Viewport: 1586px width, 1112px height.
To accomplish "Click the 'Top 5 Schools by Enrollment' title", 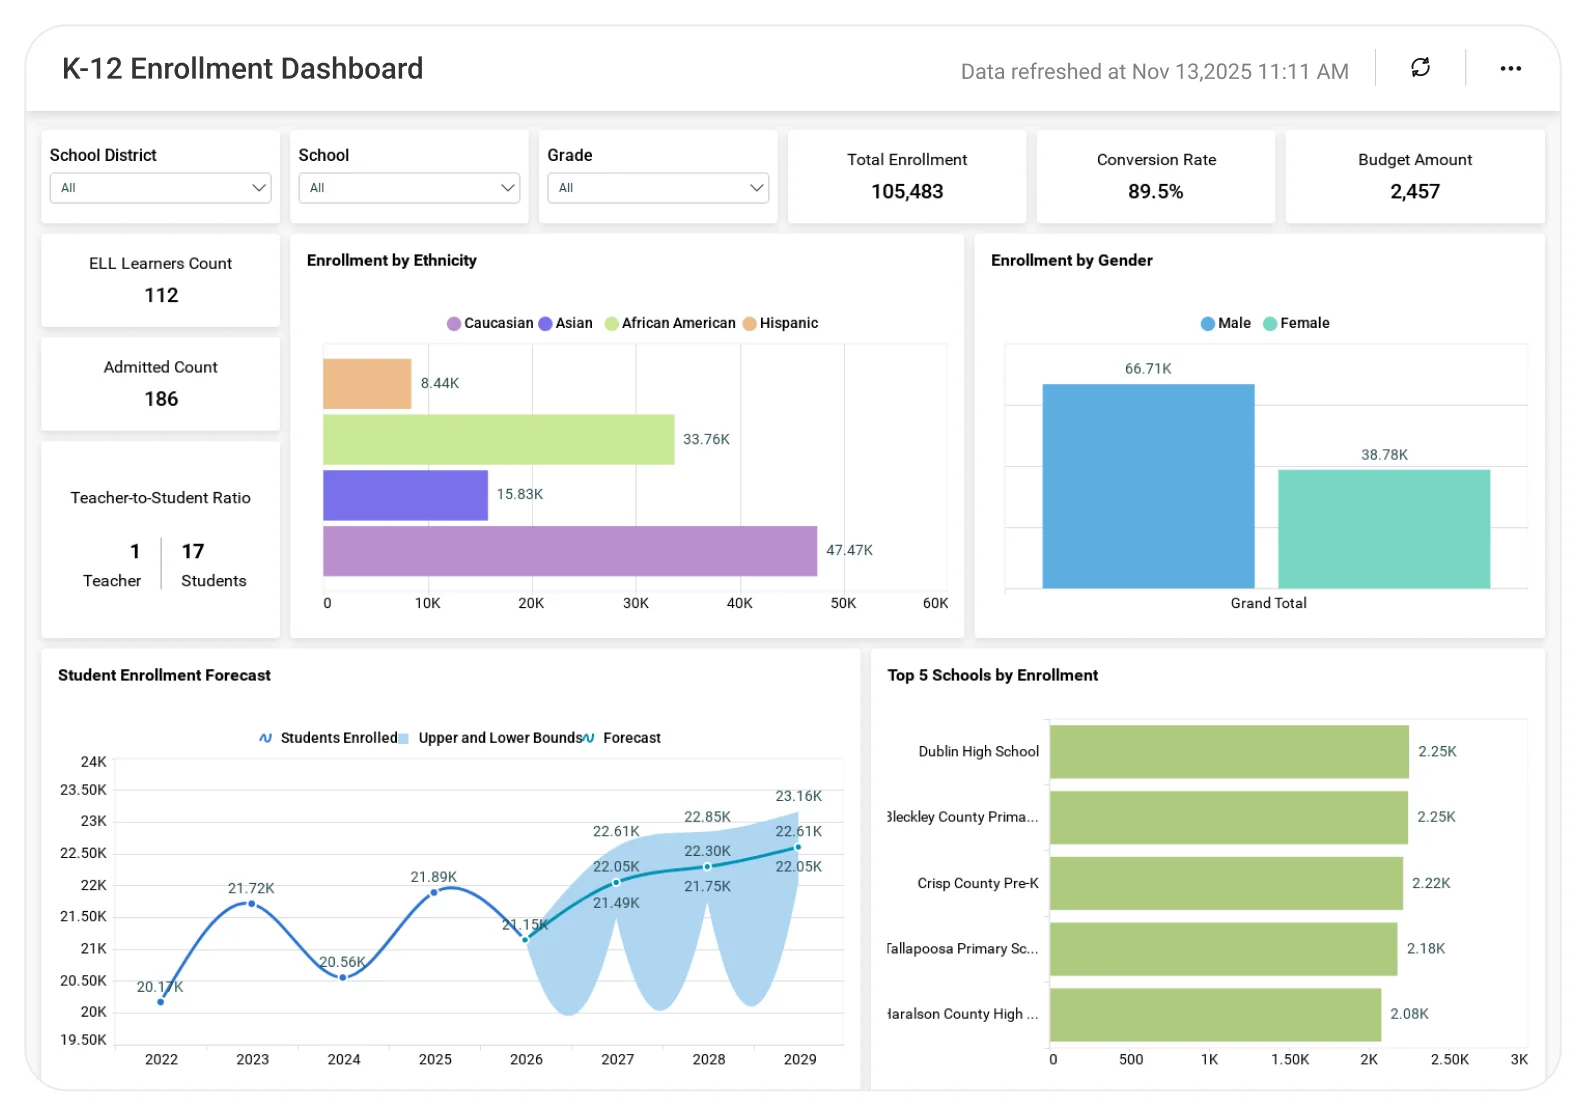I will pyautogui.click(x=993, y=675).
